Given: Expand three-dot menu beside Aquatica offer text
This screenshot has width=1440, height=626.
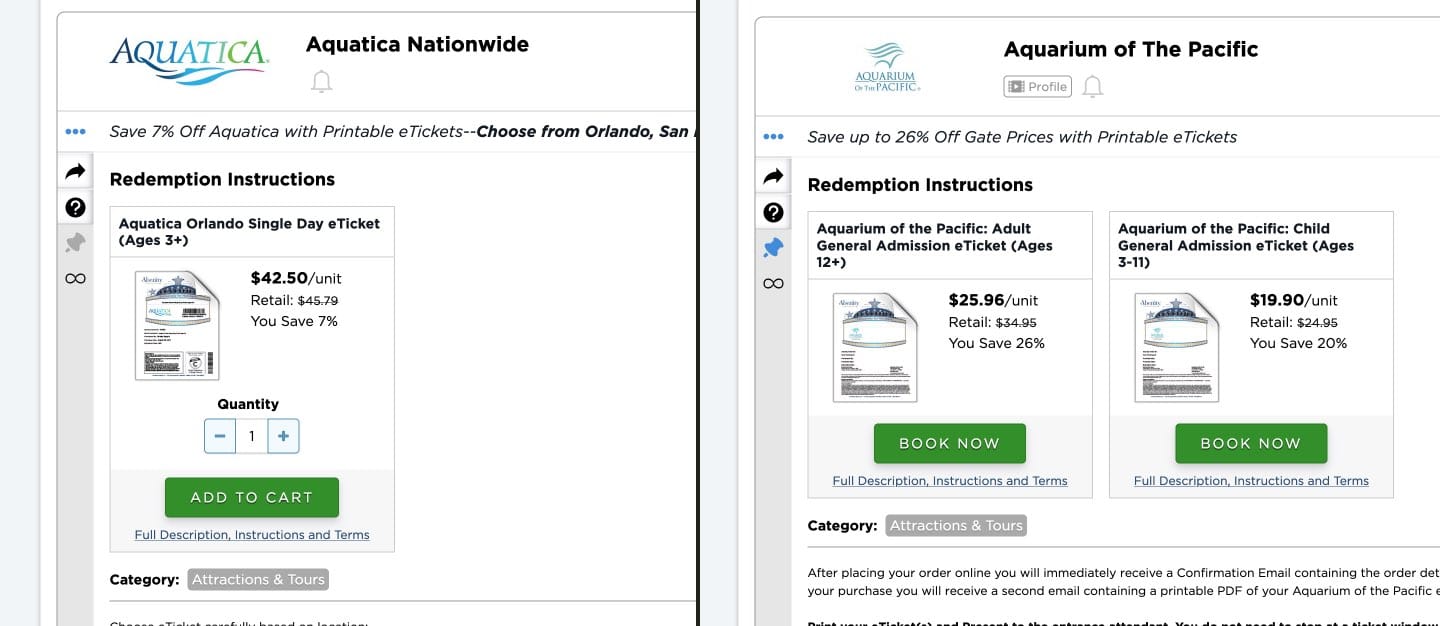Looking at the screenshot, I should [x=75, y=131].
